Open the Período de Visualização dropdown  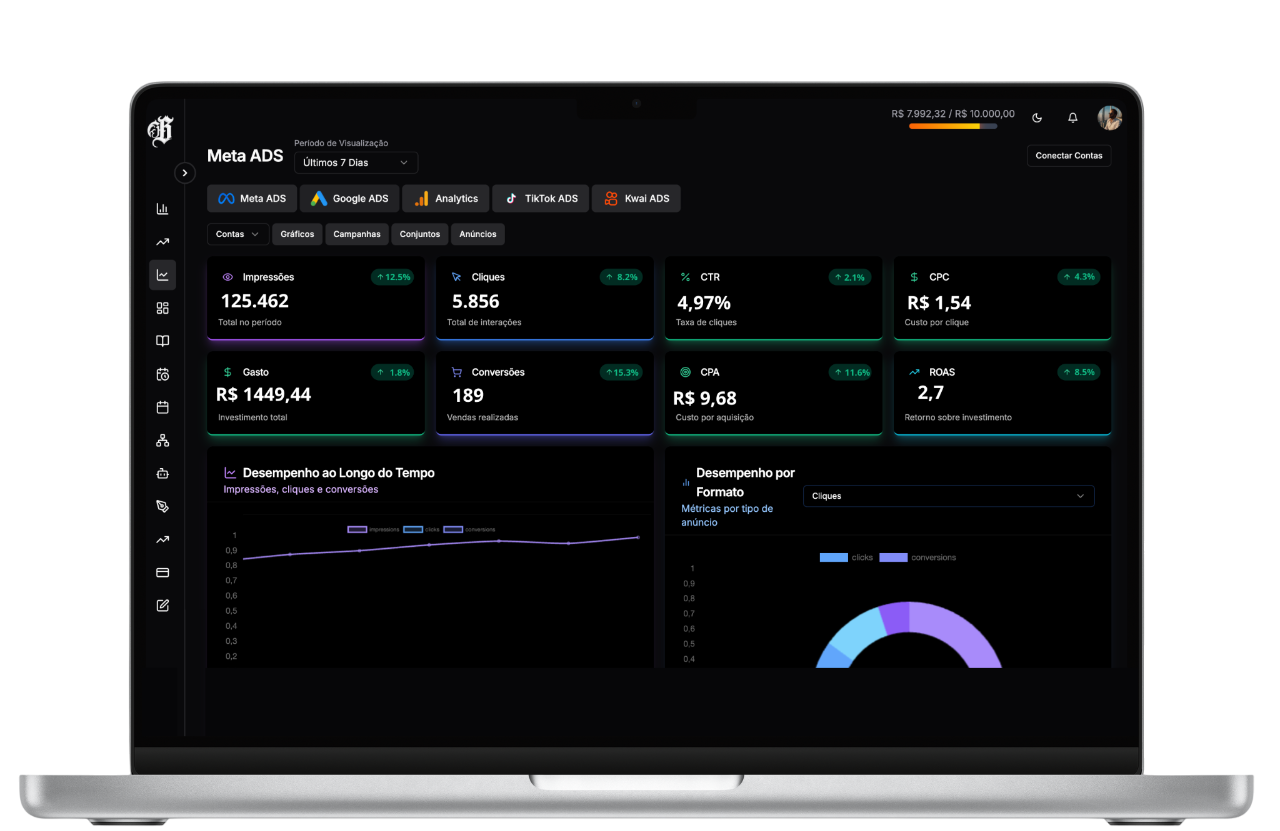[x=355, y=162]
